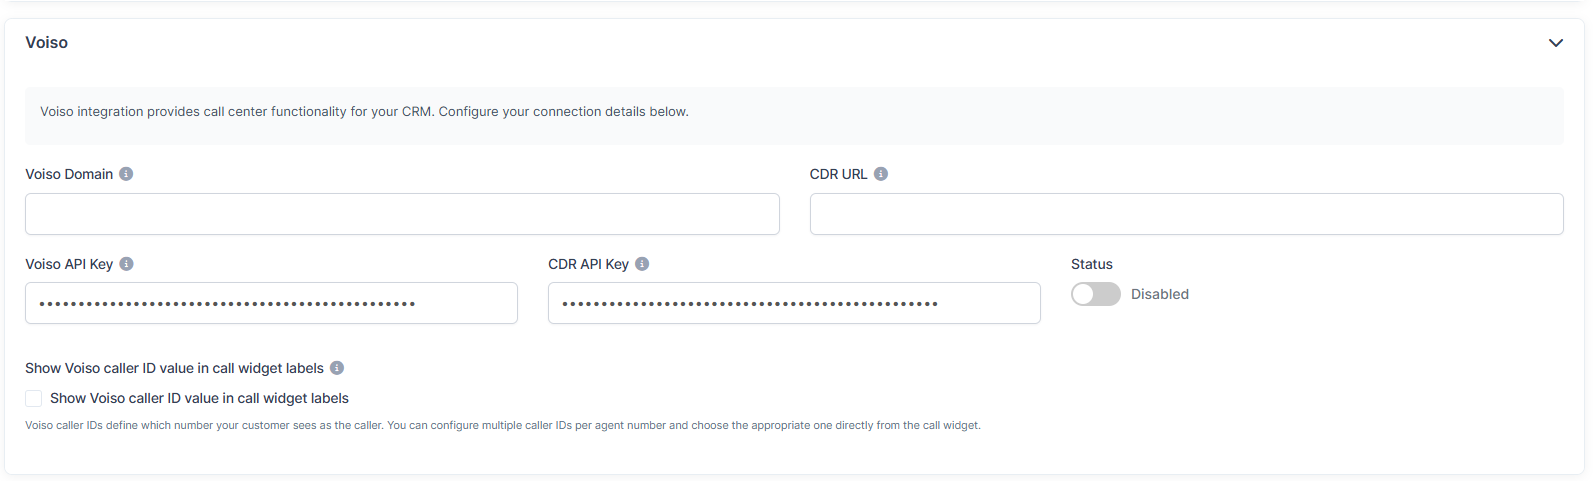Click the CDR API Key label text
1593x481 pixels.
(588, 264)
